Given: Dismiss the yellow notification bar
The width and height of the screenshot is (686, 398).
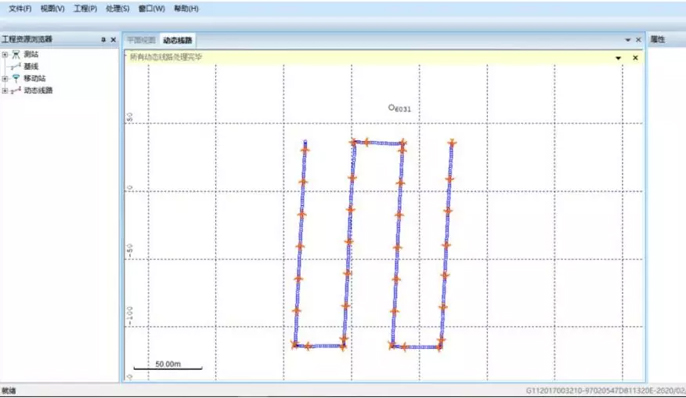Looking at the screenshot, I should [635, 58].
